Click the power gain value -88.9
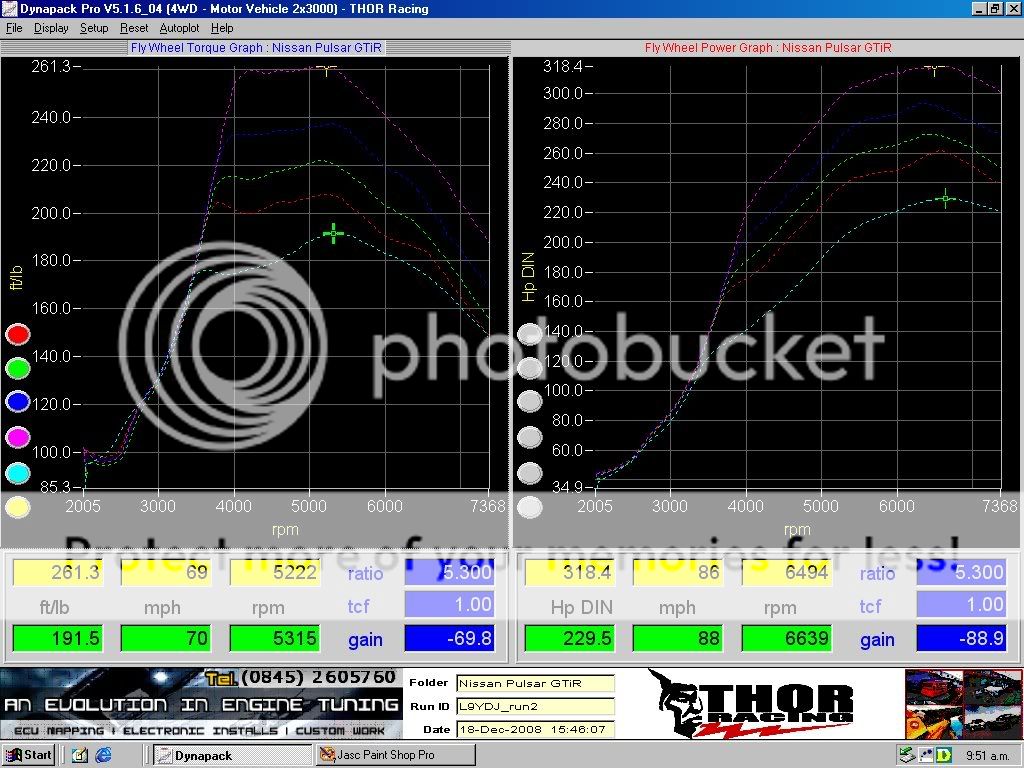 (x=961, y=638)
